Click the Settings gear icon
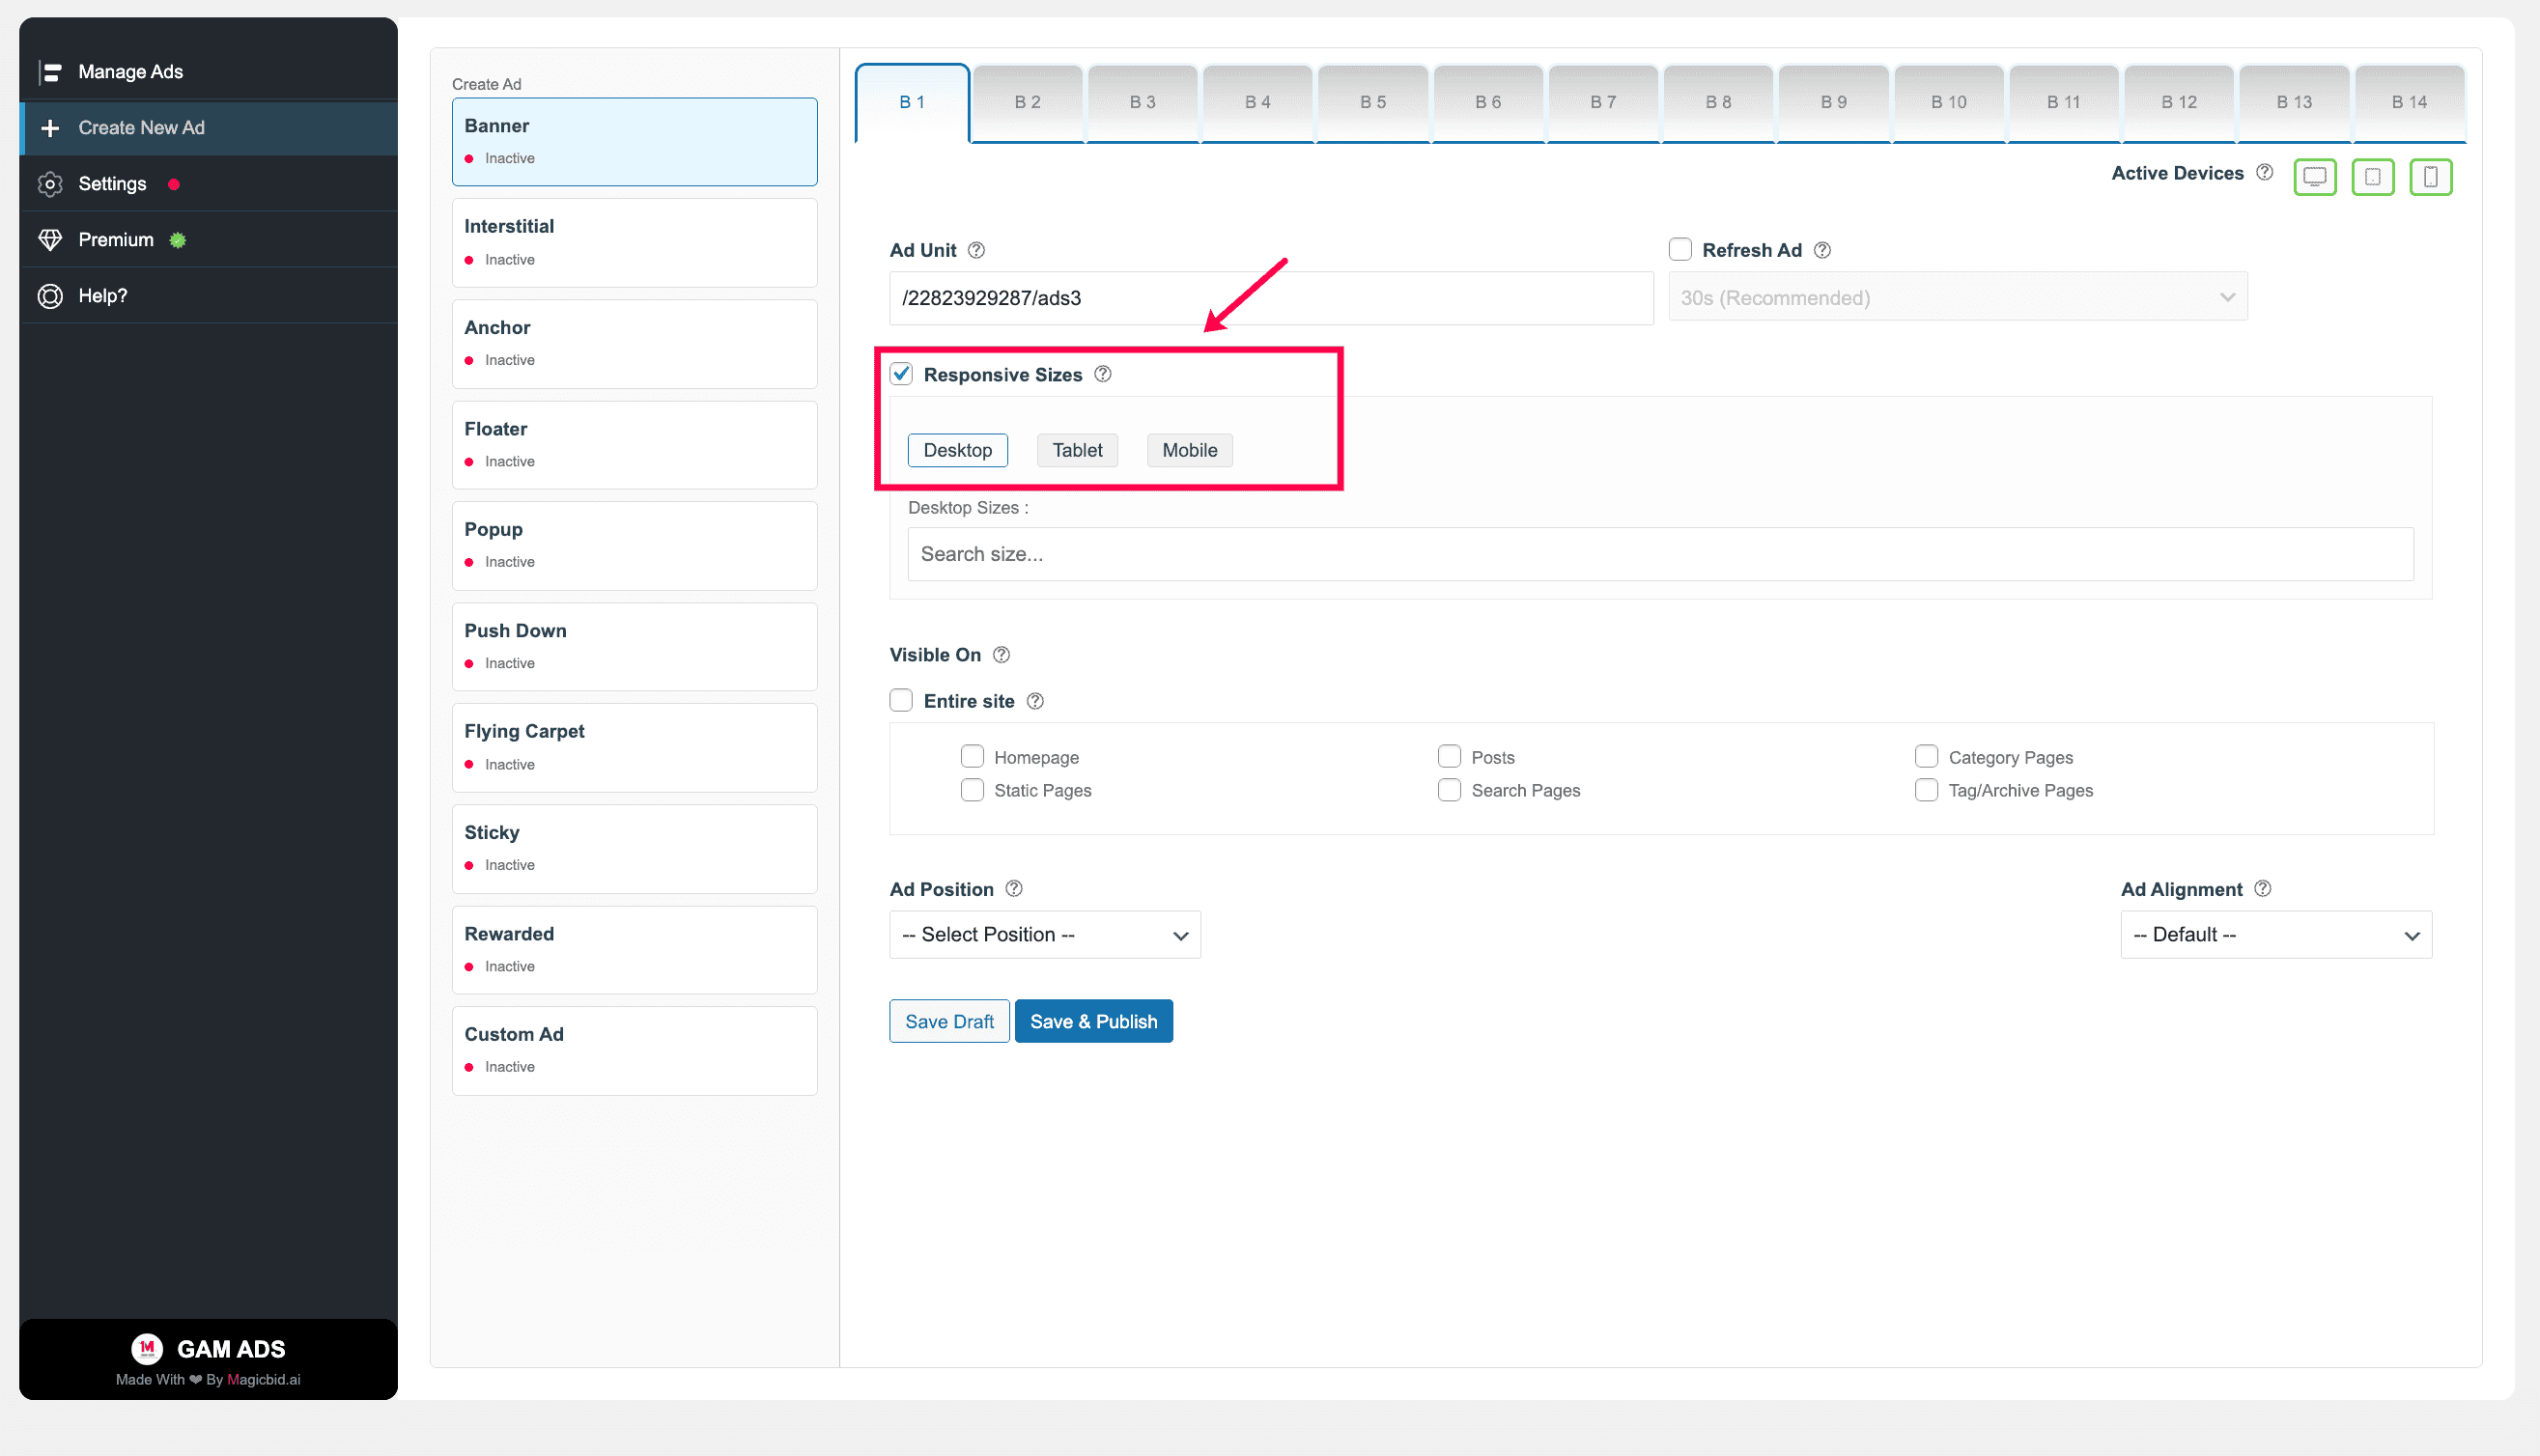The image size is (2540, 1456). click(x=50, y=184)
